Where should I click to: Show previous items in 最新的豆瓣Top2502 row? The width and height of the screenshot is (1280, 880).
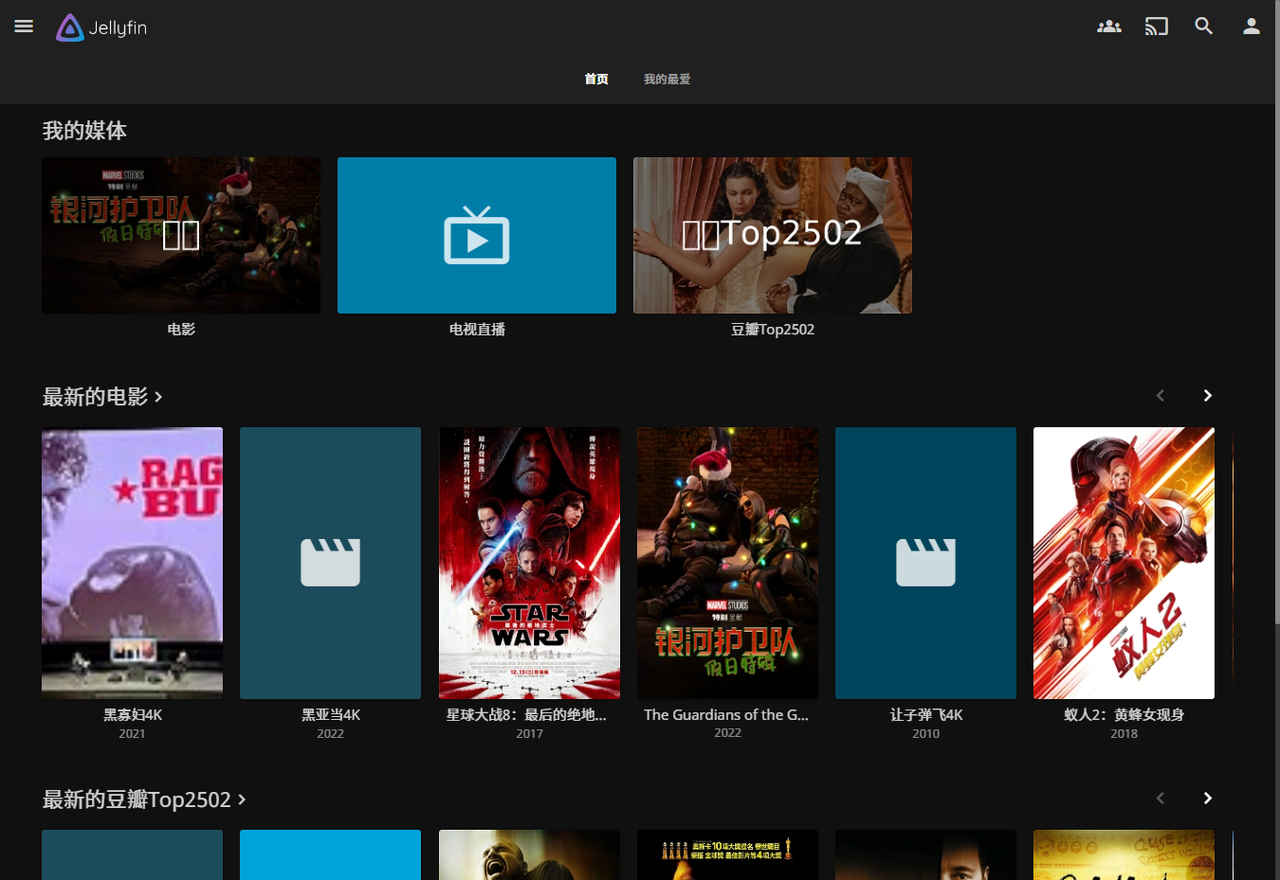[x=1160, y=798]
